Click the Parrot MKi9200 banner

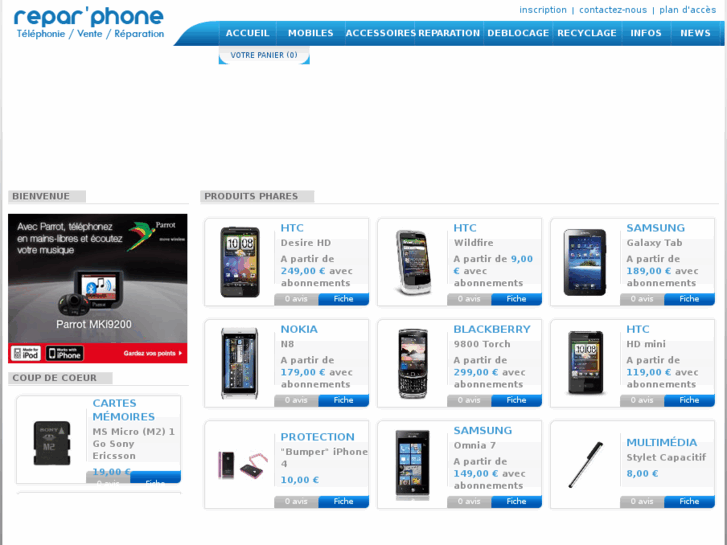(x=98, y=288)
